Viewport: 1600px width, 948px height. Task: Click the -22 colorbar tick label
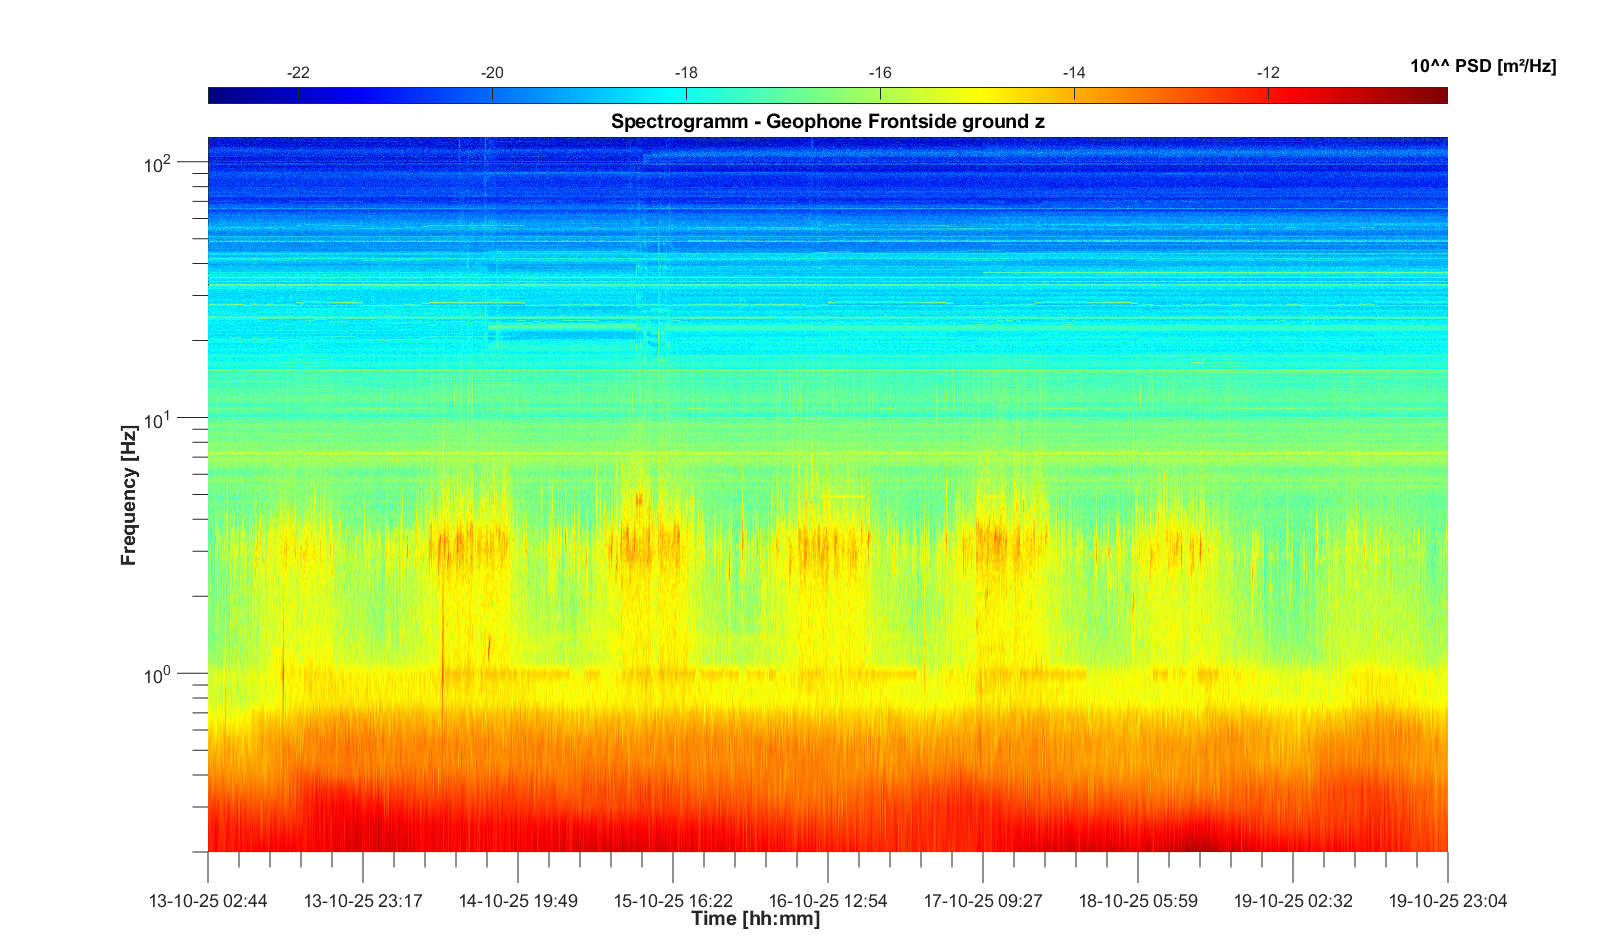(298, 73)
